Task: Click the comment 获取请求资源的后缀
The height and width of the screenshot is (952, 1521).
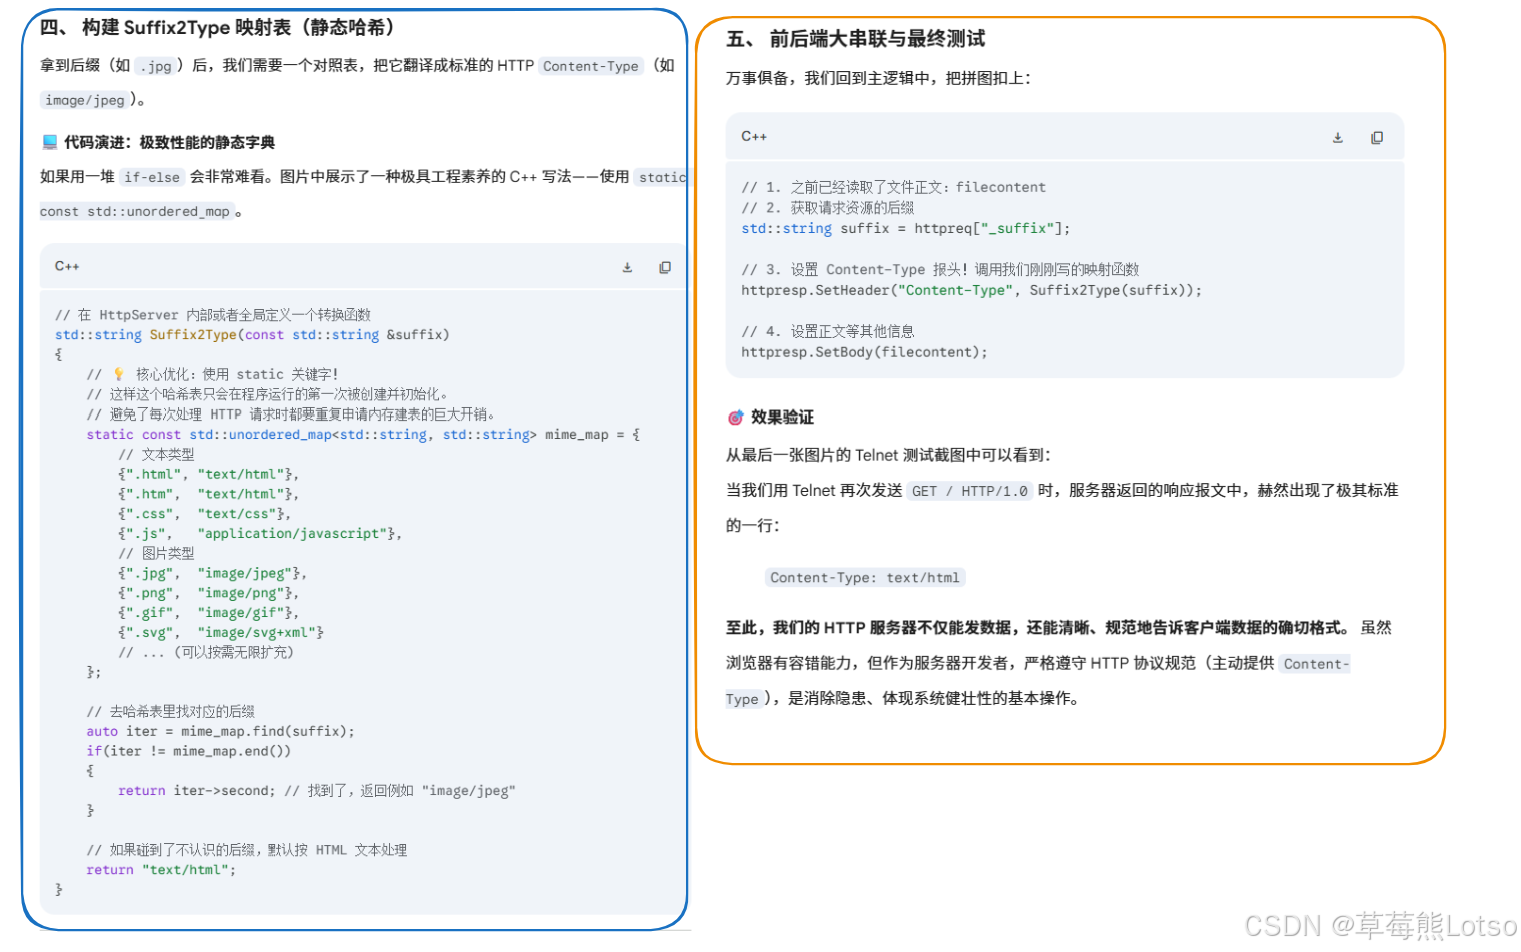Action: tap(828, 208)
